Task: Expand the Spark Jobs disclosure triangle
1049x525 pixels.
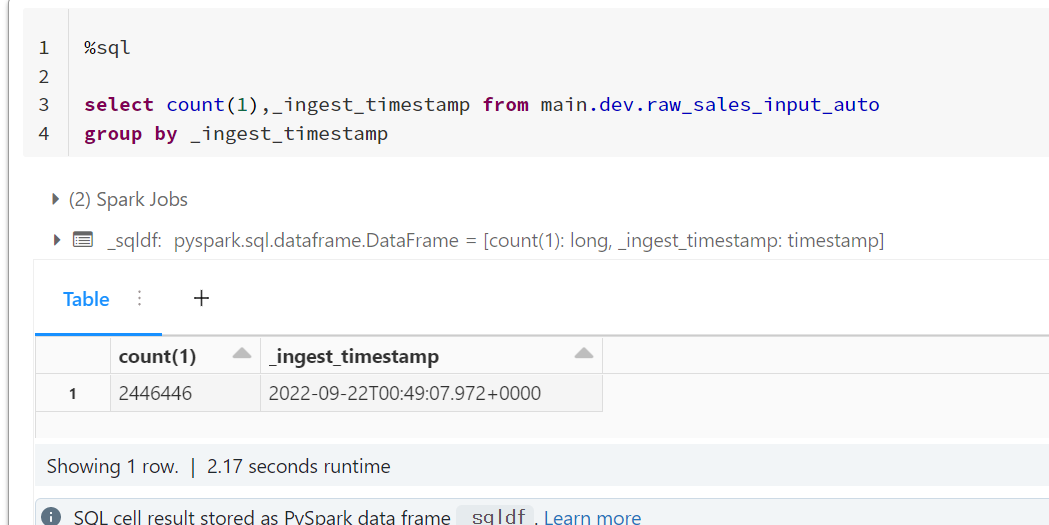Action: click(56, 199)
